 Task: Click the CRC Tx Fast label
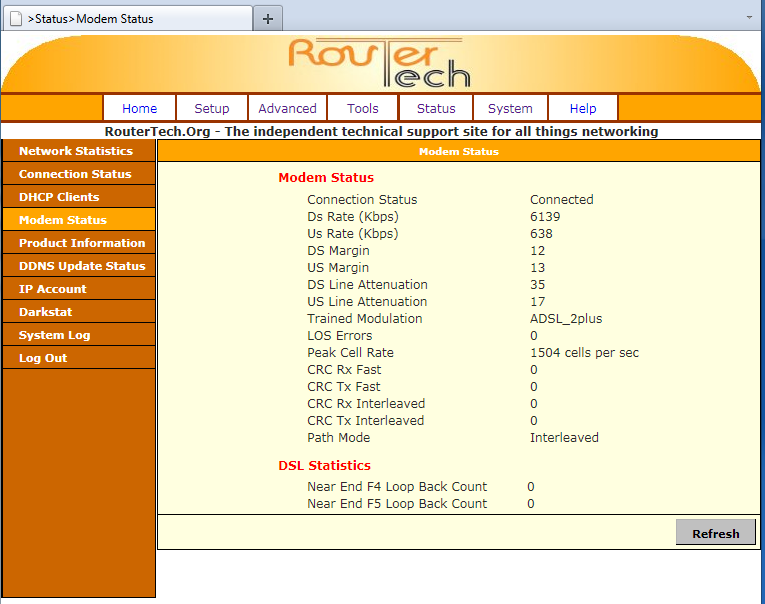343,386
